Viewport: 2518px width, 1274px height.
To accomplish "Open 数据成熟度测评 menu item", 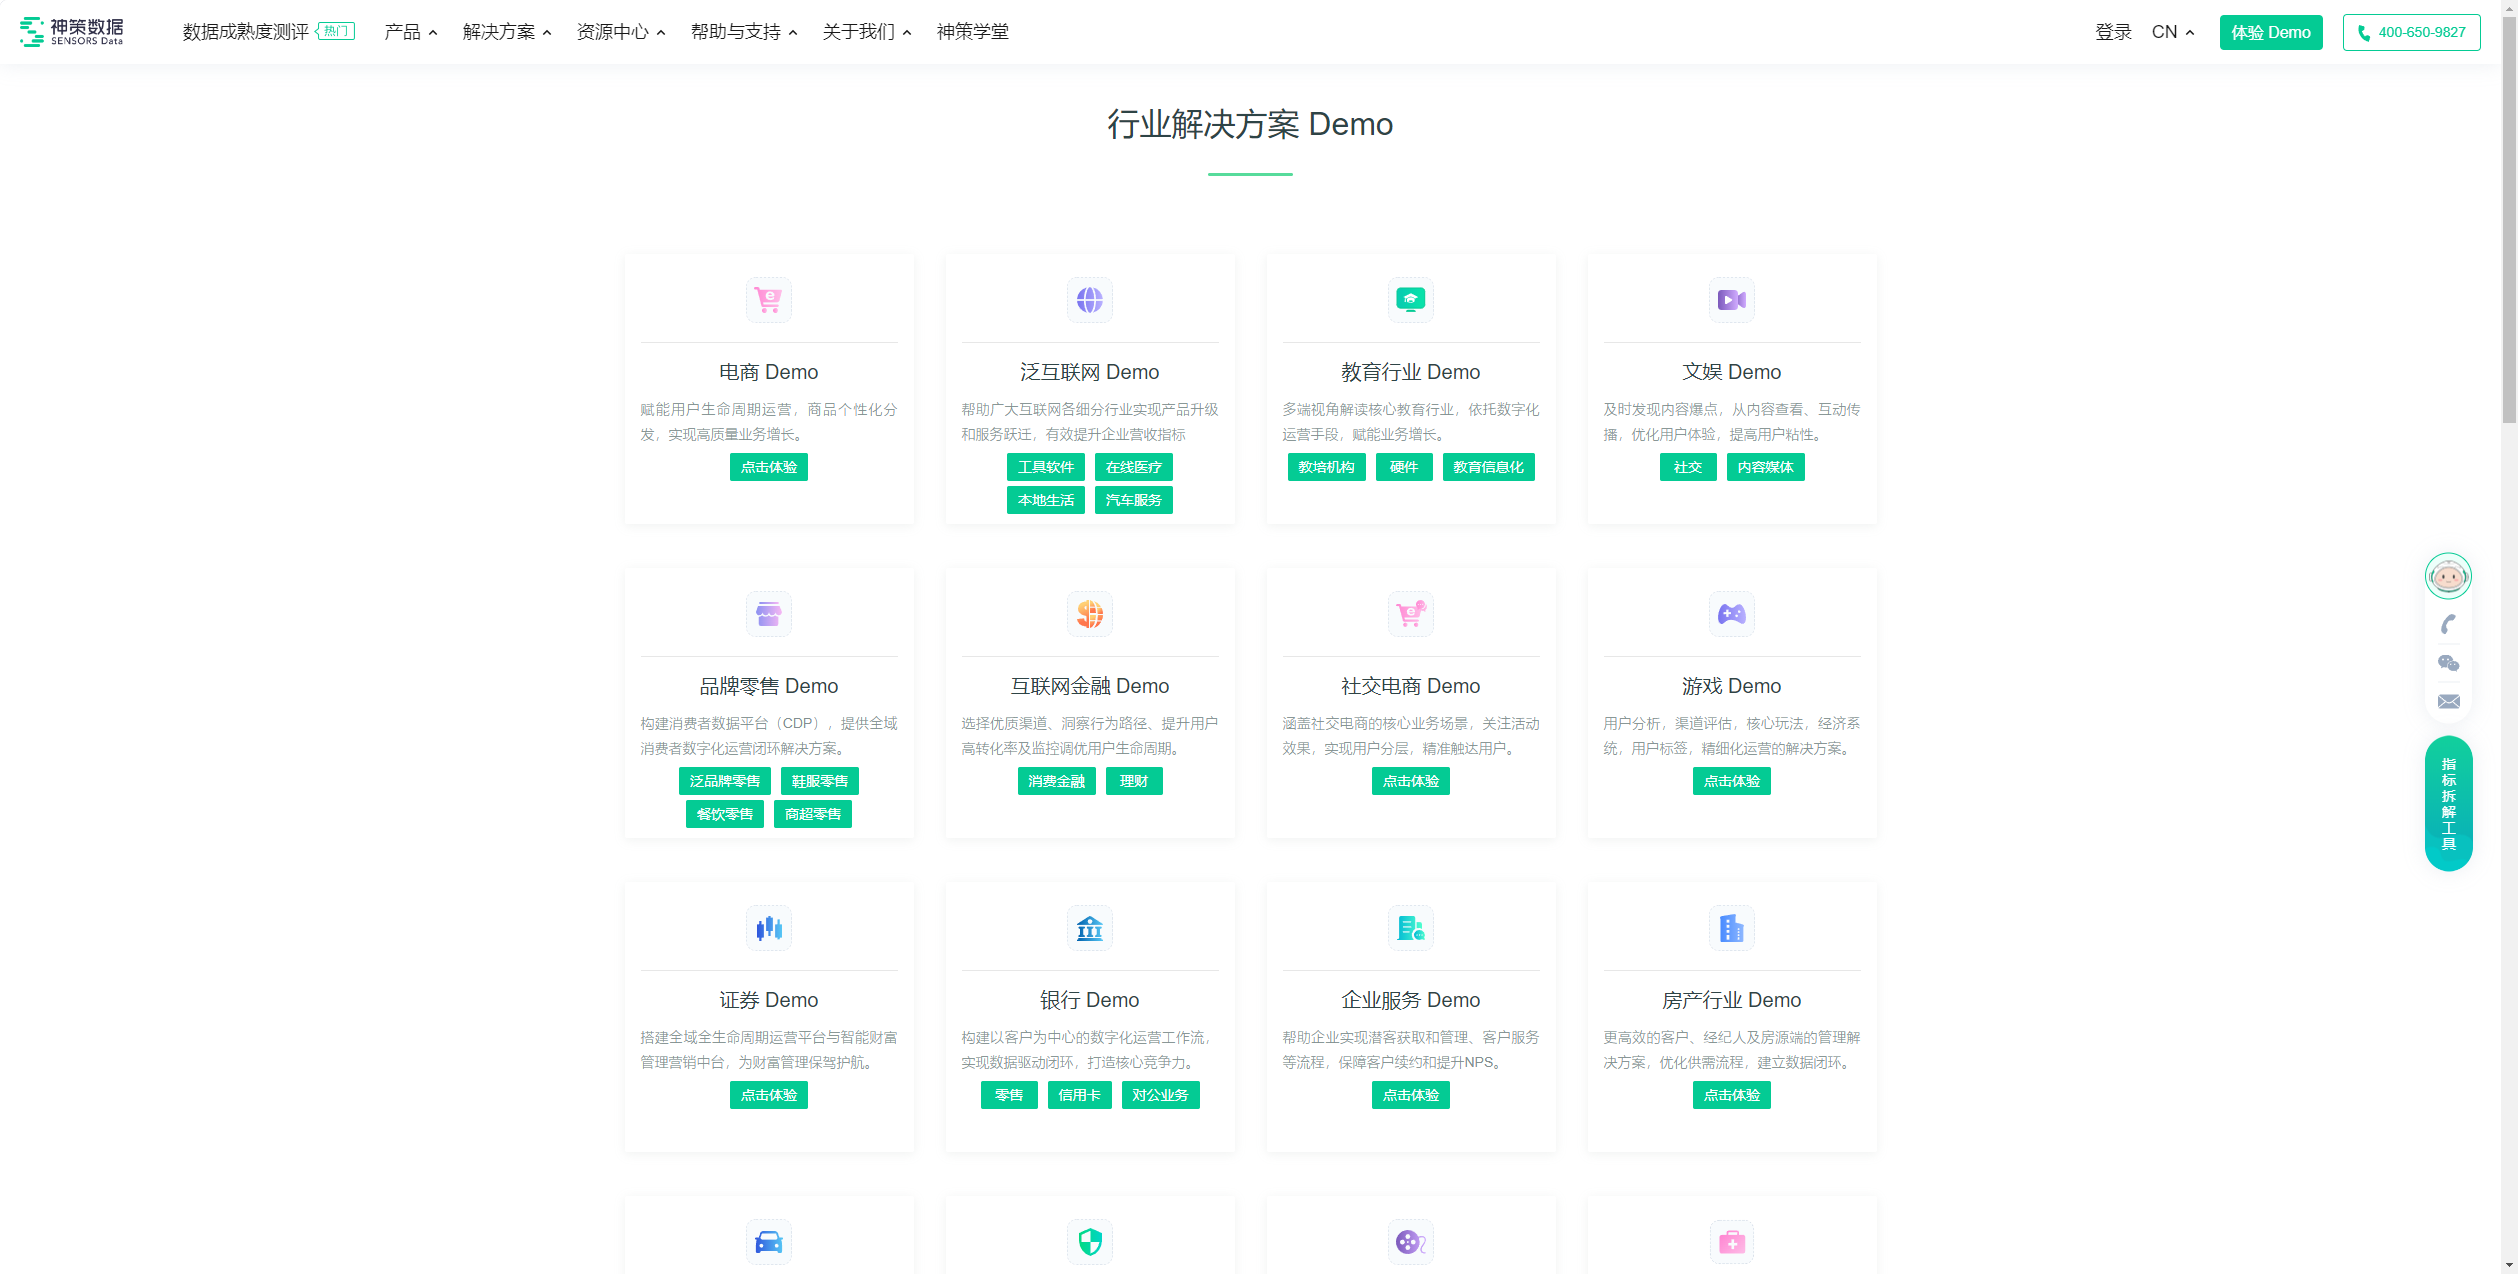I will pos(246,32).
